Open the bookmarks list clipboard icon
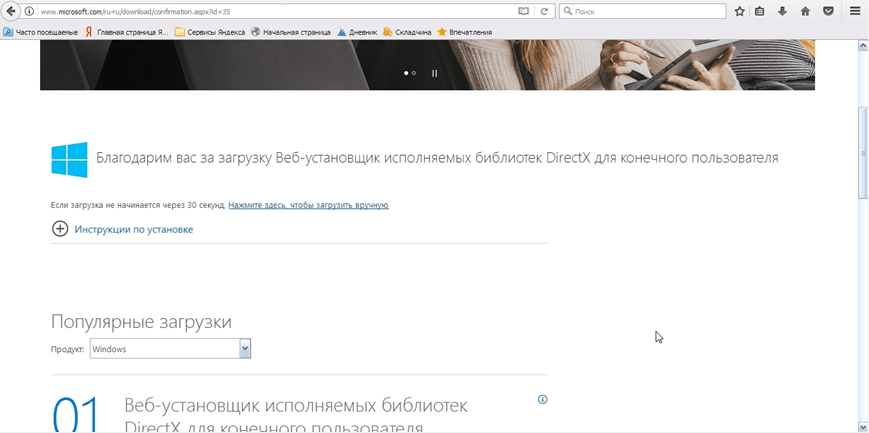 coord(760,11)
